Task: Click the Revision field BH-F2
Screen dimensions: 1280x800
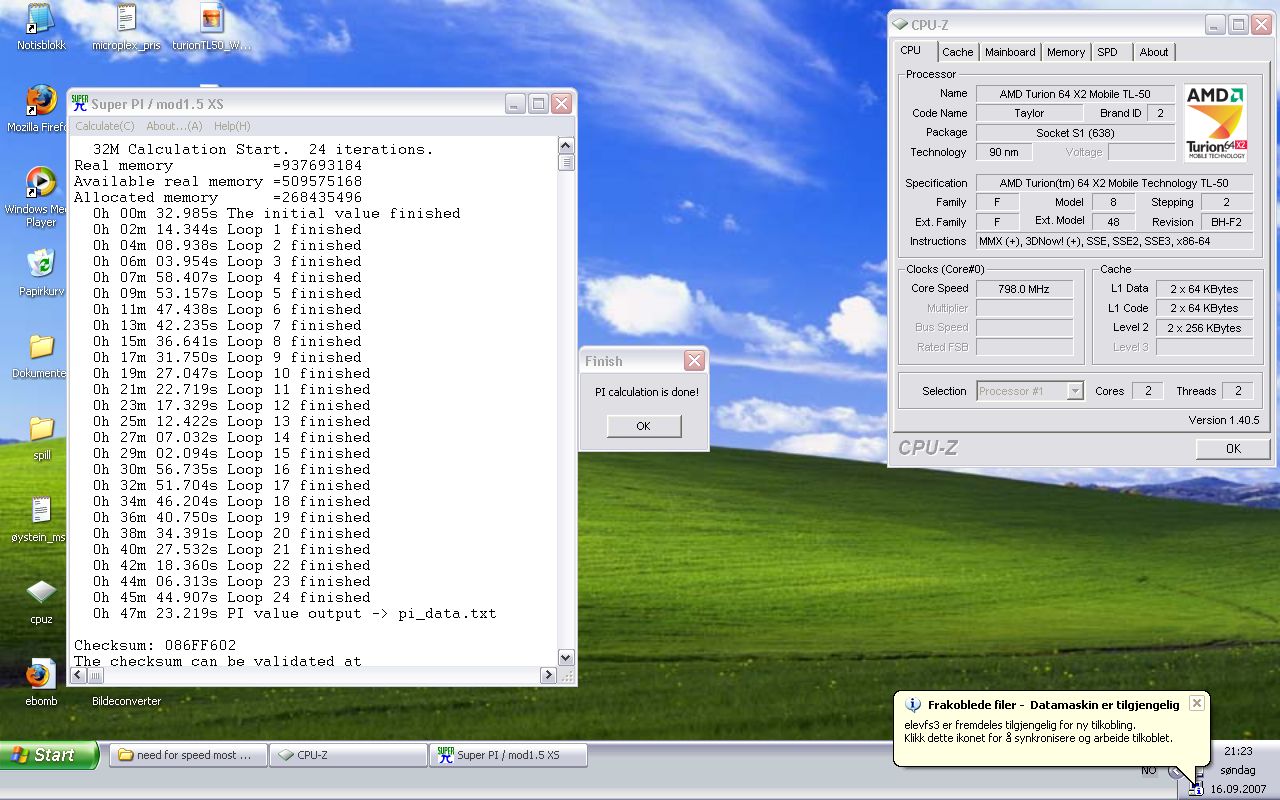Action: (1226, 222)
